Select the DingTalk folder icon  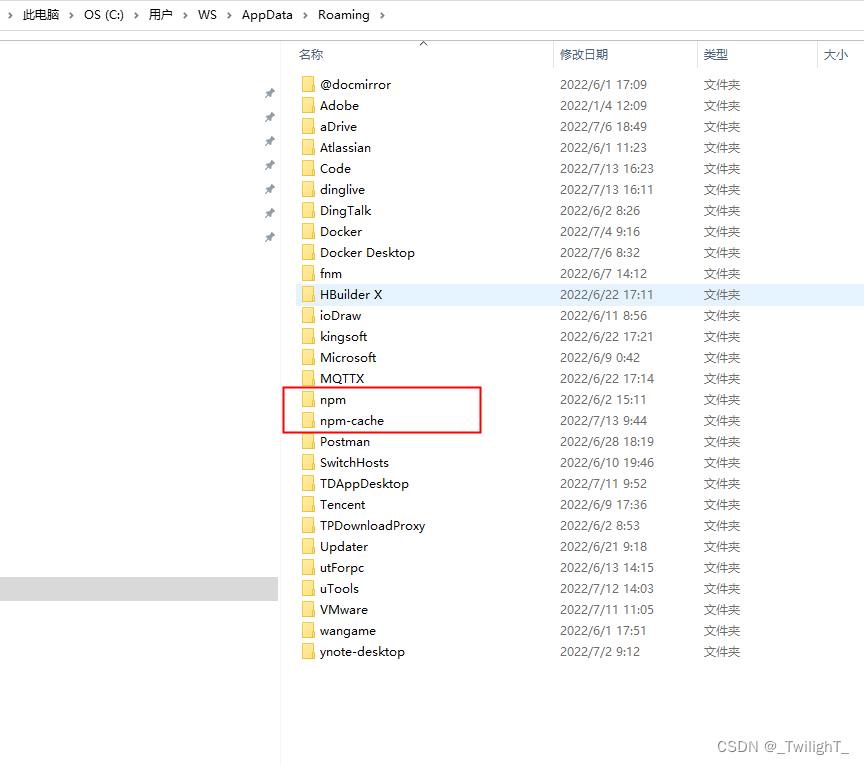pyautogui.click(x=308, y=210)
